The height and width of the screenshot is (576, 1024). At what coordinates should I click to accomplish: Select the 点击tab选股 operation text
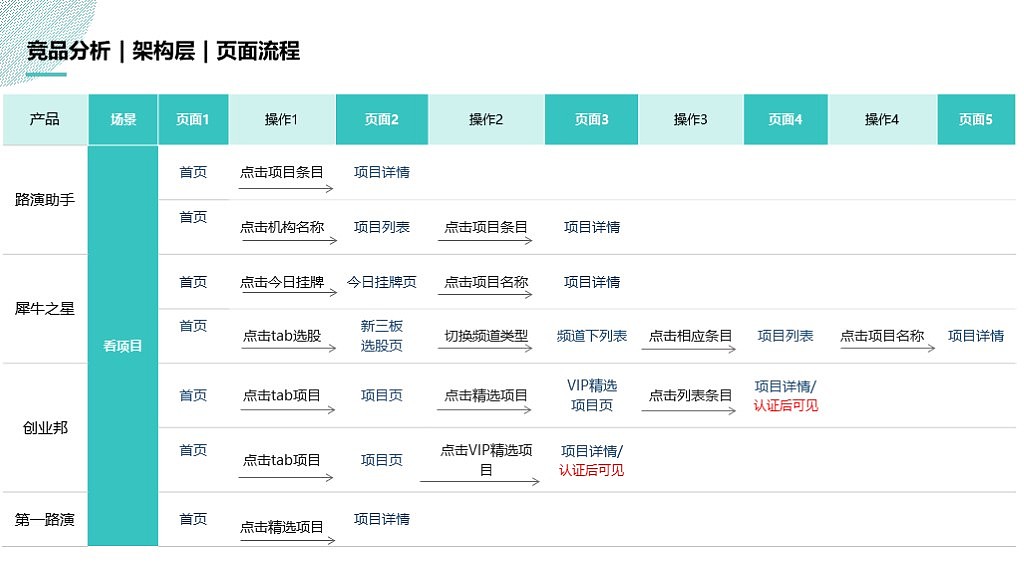tap(281, 336)
